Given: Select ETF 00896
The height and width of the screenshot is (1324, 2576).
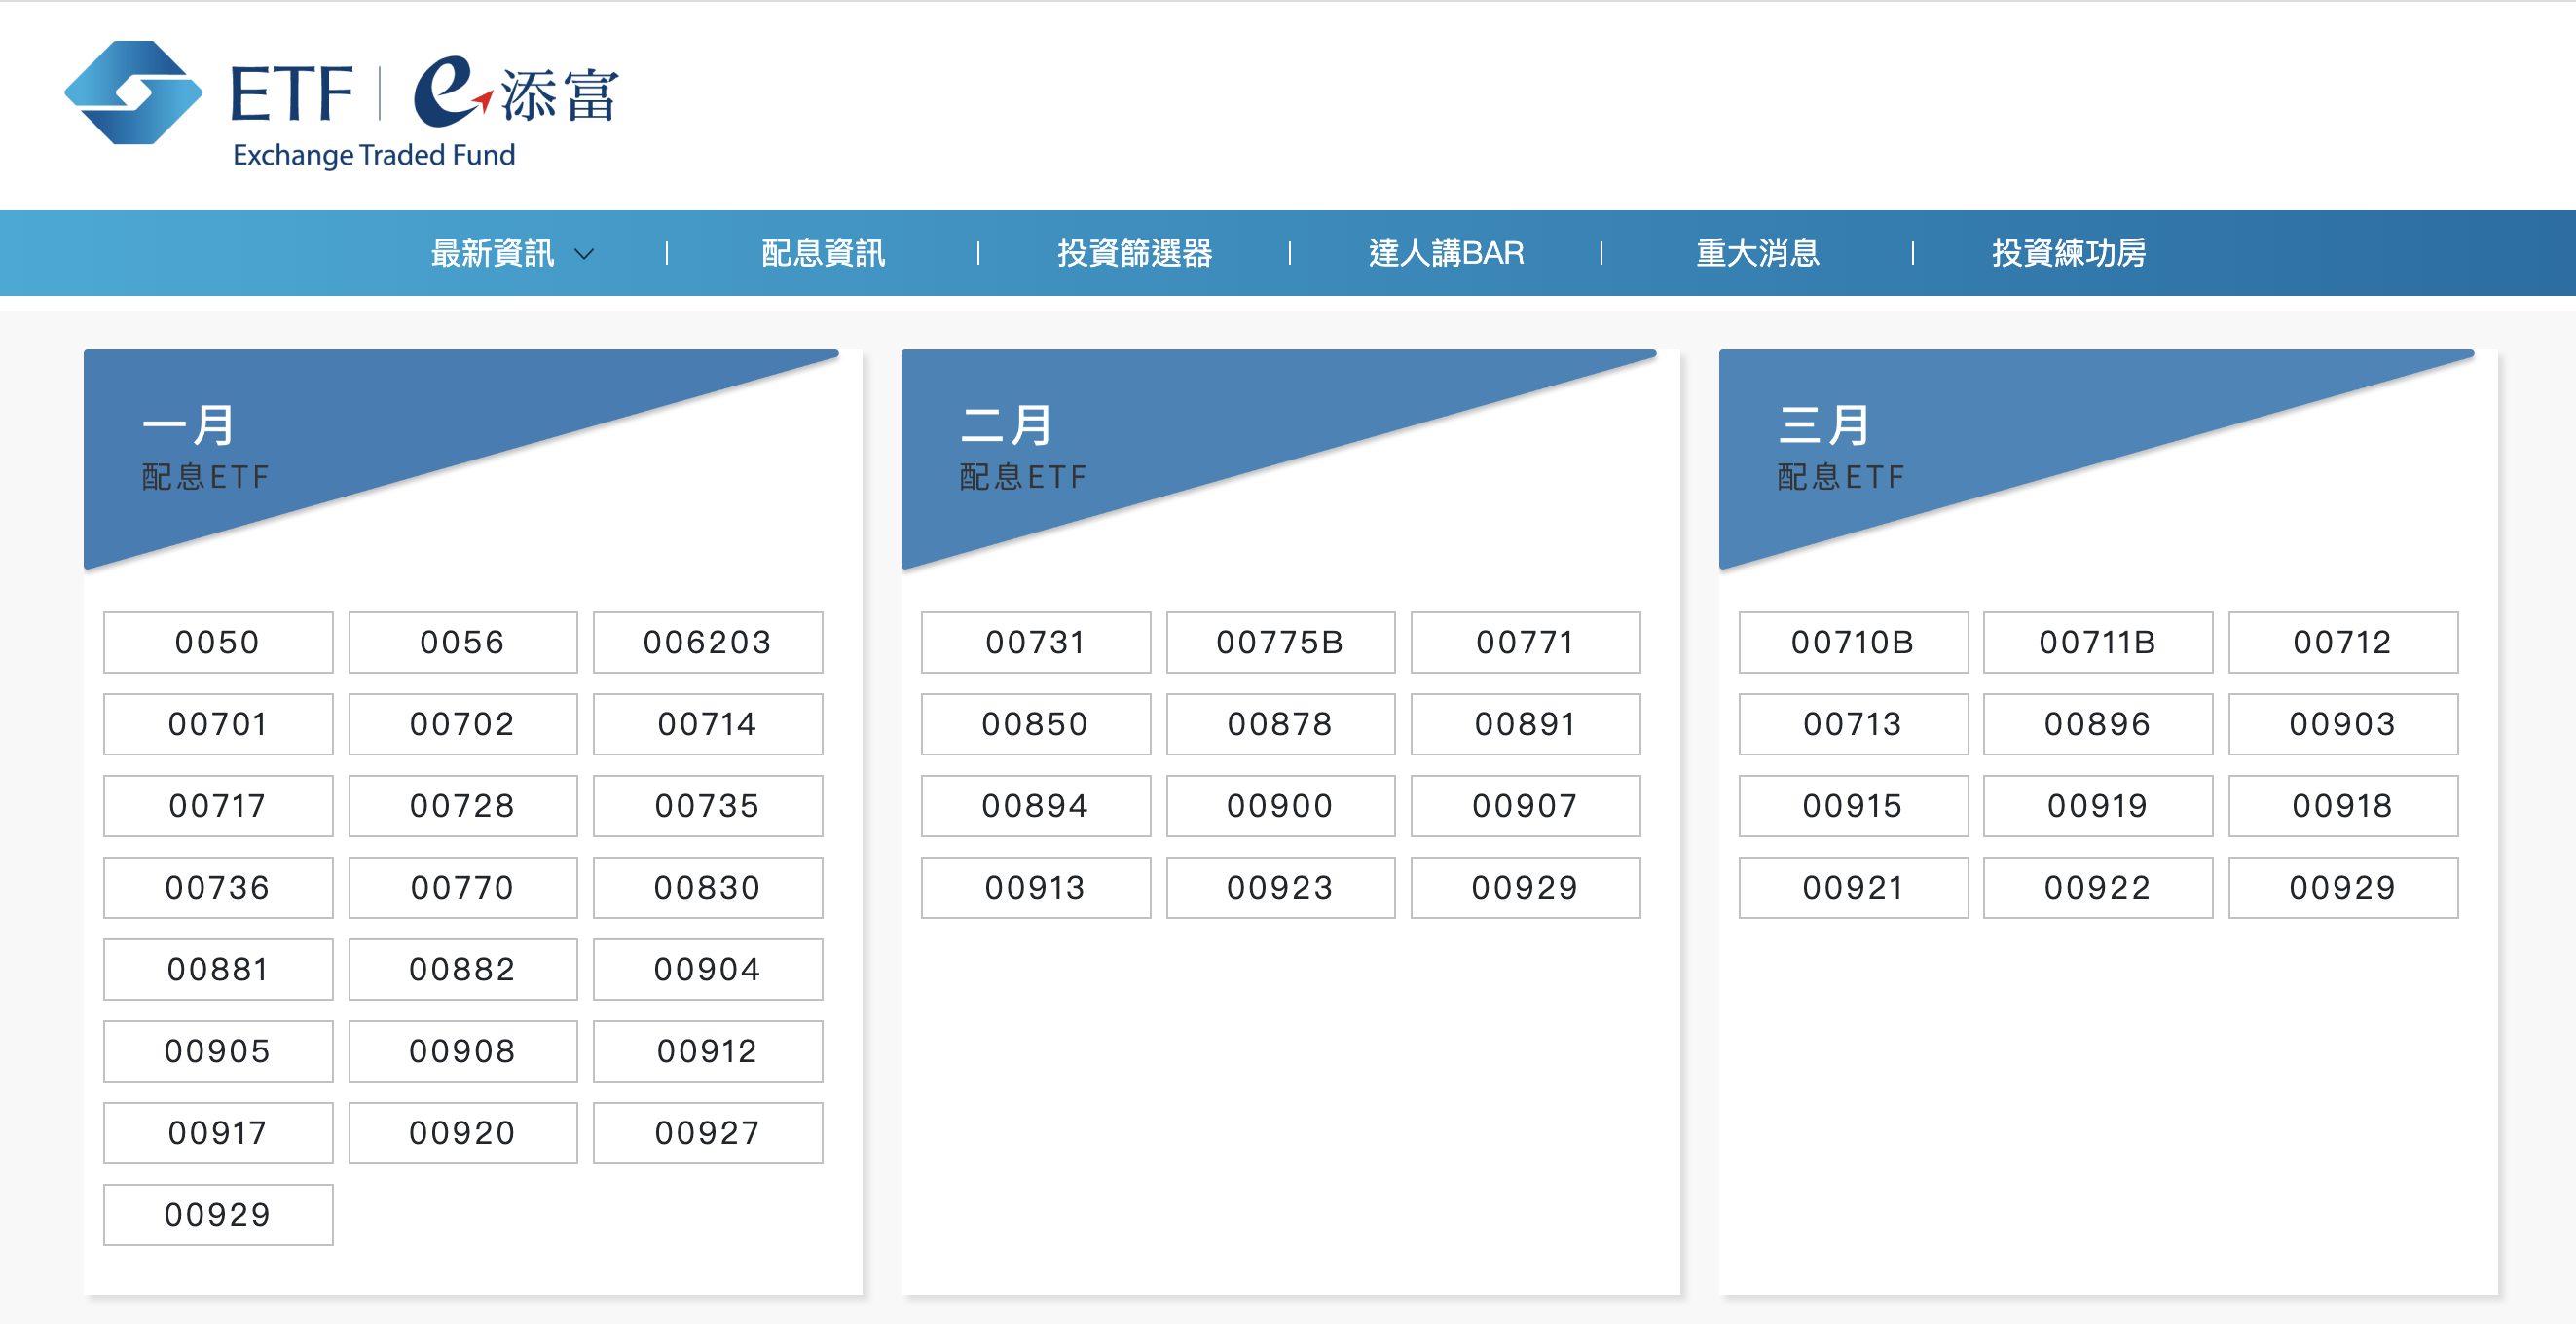Looking at the screenshot, I should click(2099, 724).
